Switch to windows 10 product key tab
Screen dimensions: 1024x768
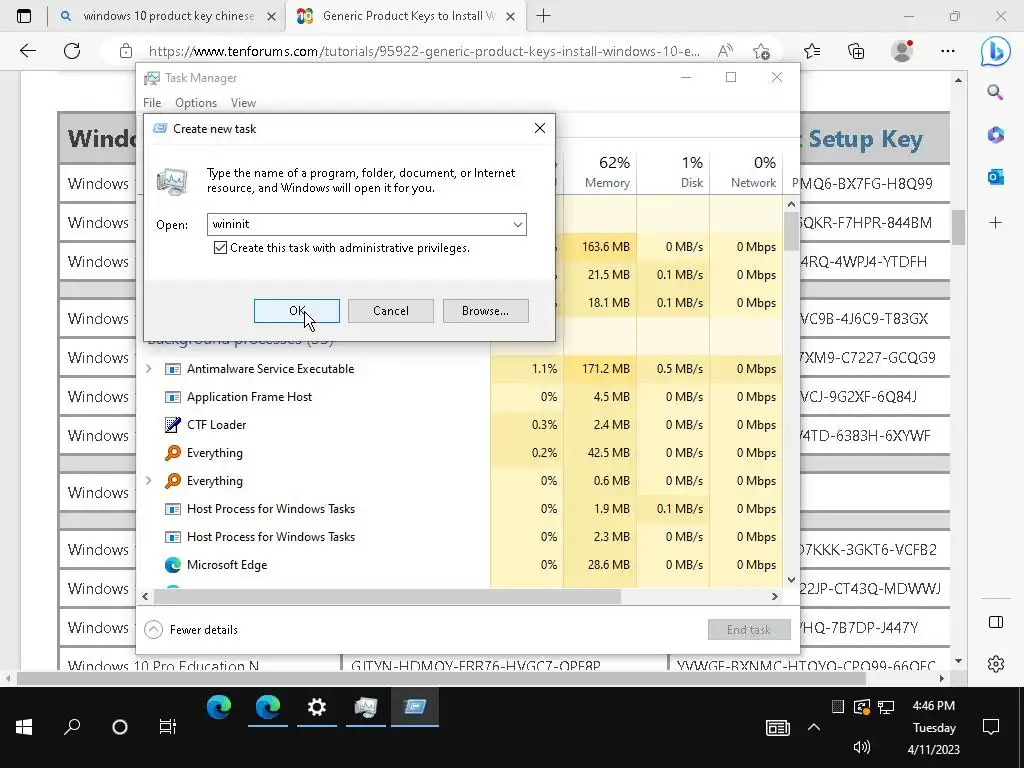(x=168, y=16)
